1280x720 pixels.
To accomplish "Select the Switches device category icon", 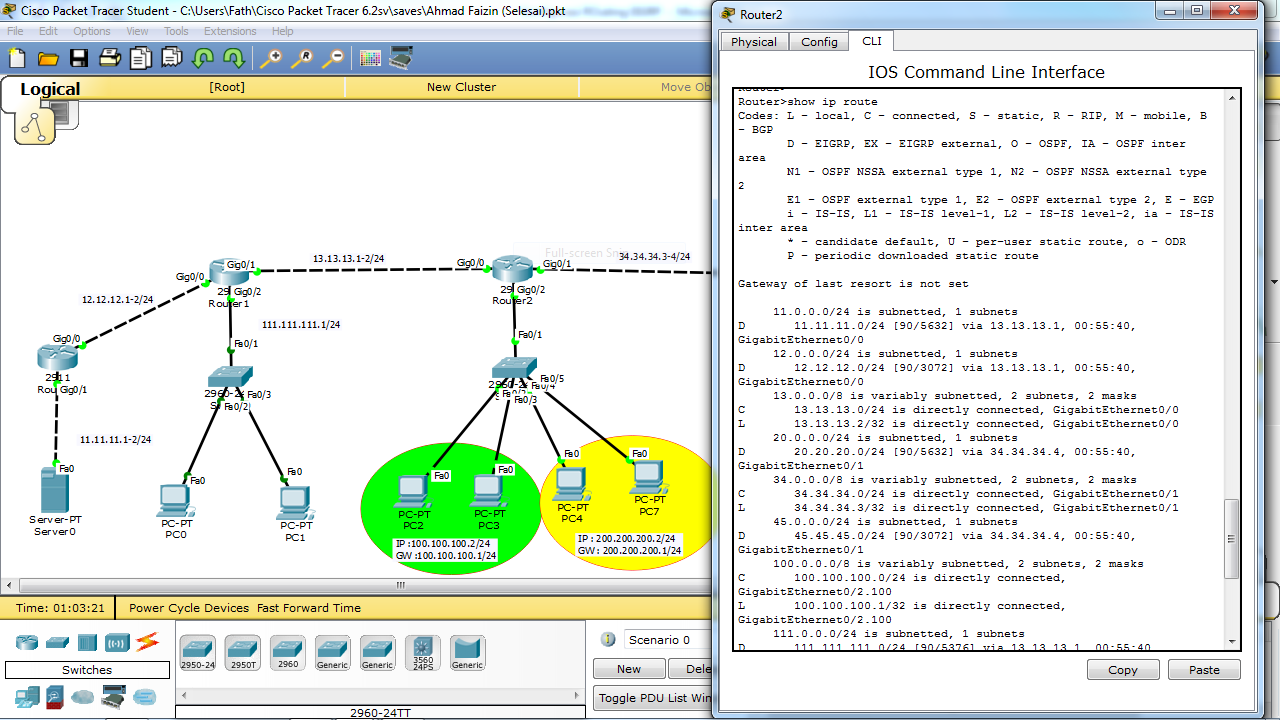I will pyautogui.click(x=57, y=642).
